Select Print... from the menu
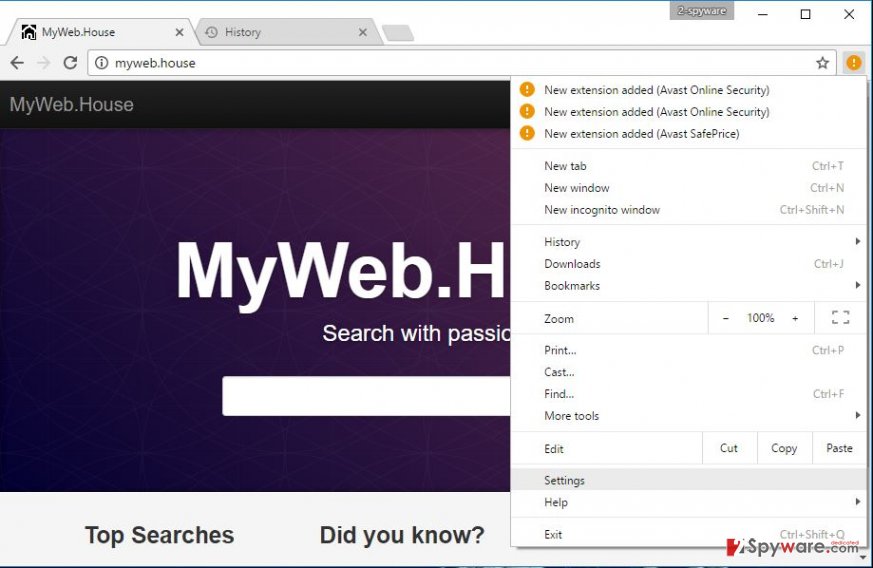This screenshot has width=873, height=568. 688,350
